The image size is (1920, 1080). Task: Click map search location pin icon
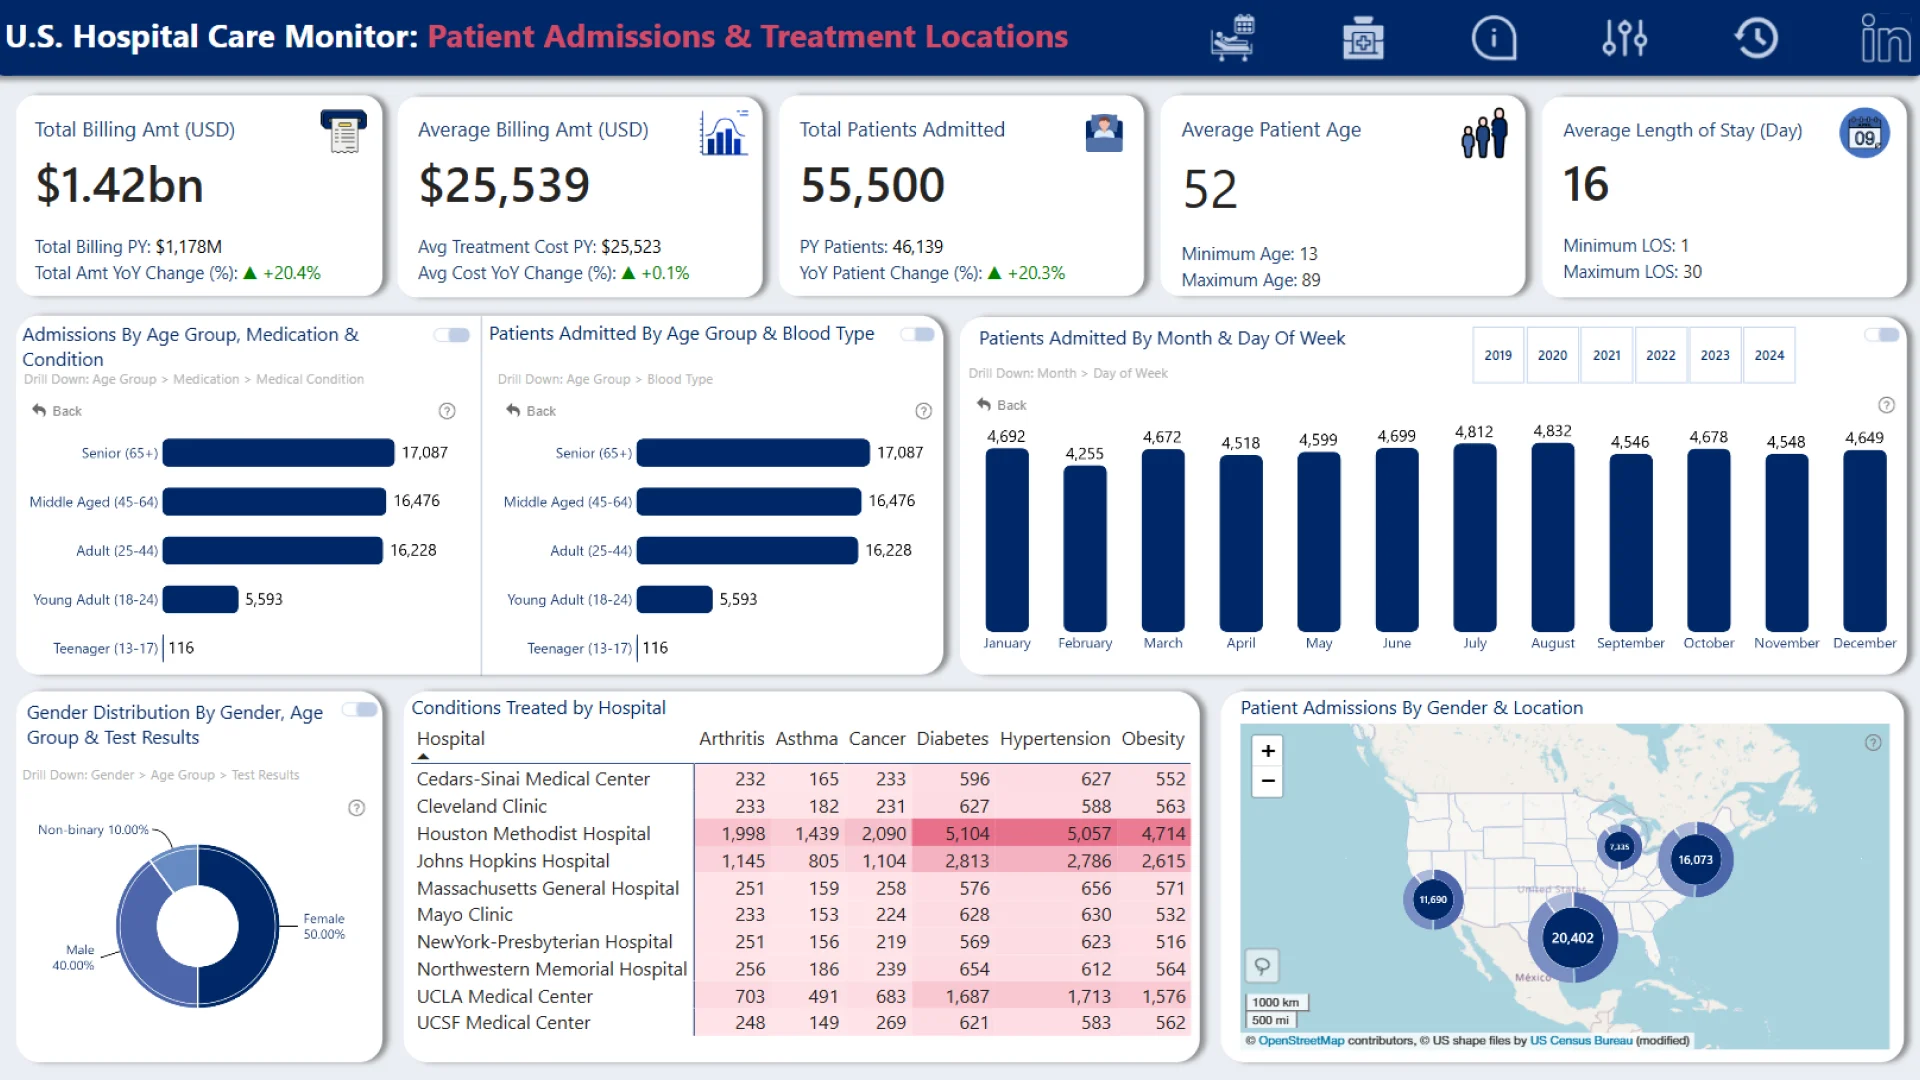click(1262, 966)
